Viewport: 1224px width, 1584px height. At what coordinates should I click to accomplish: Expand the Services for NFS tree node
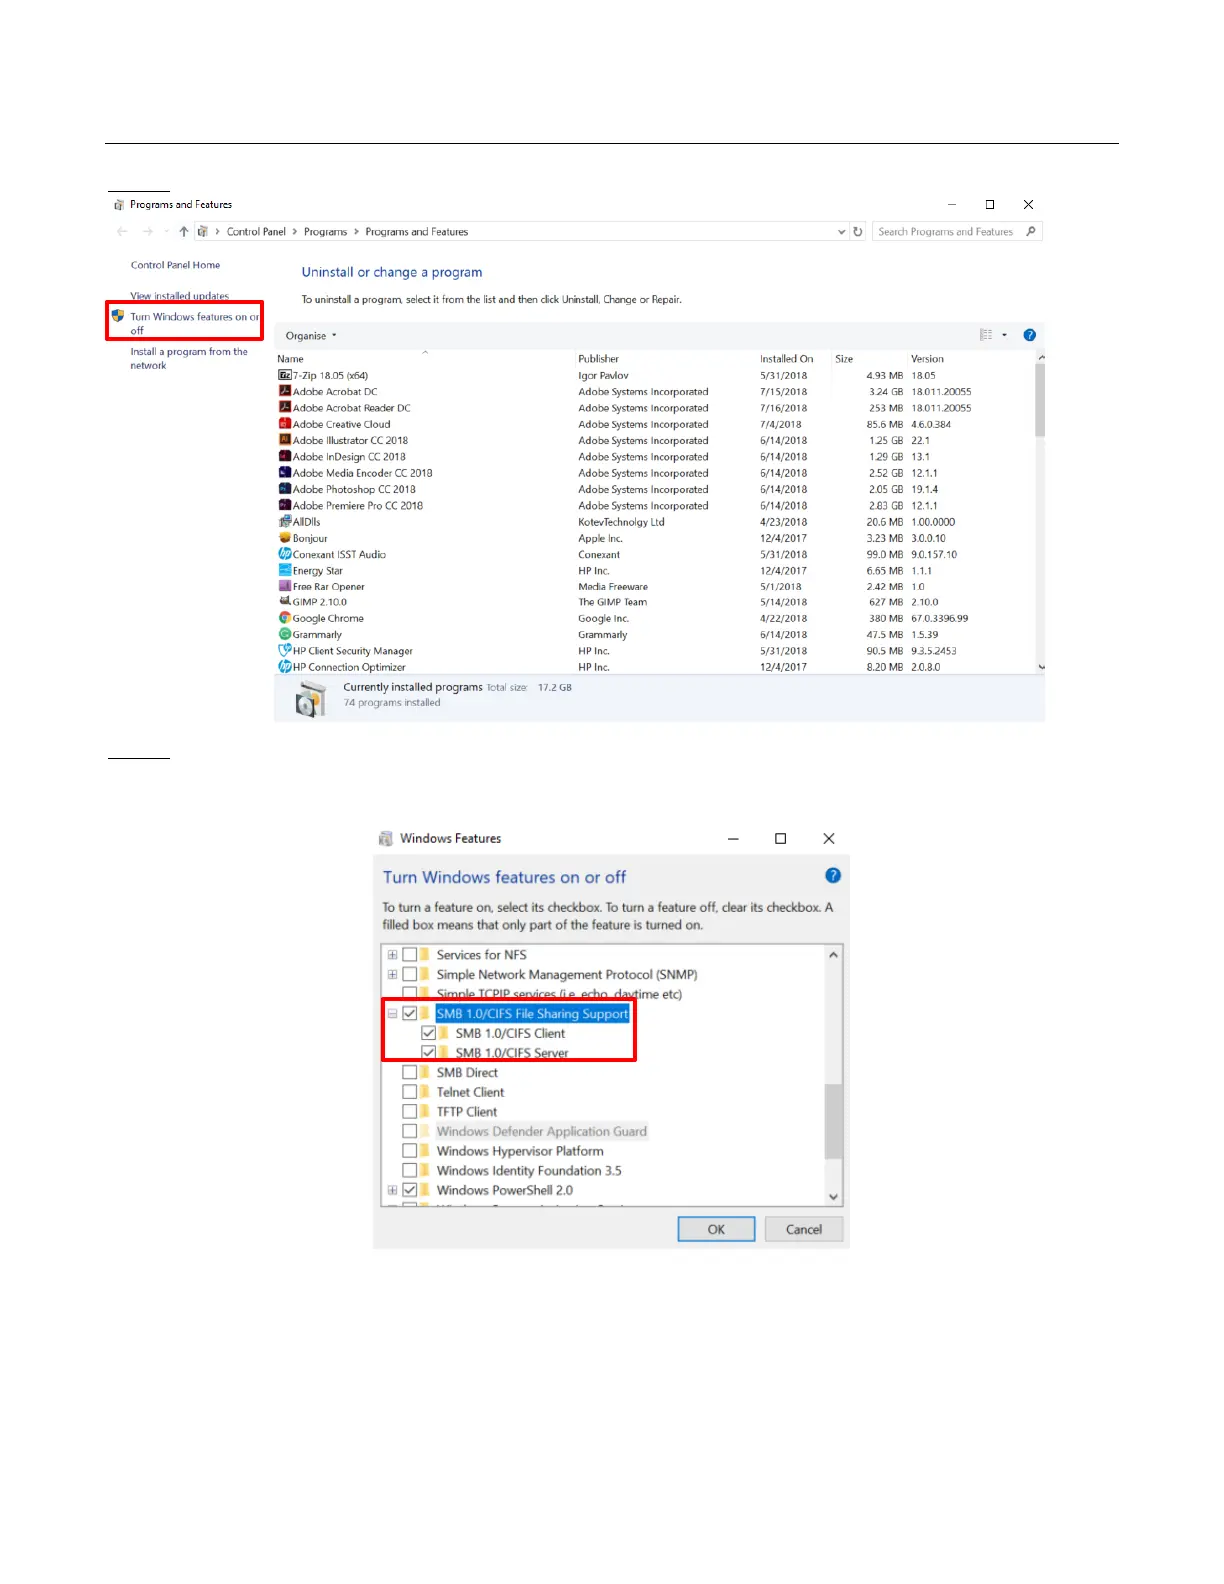(x=392, y=955)
